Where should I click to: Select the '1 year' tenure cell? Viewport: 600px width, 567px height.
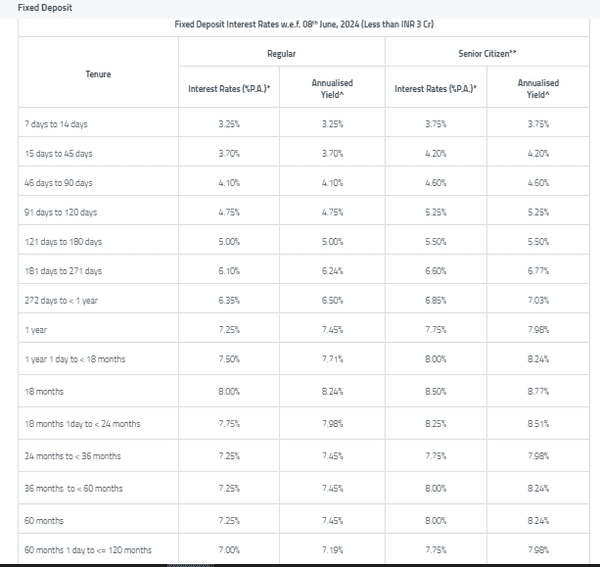coord(35,330)
